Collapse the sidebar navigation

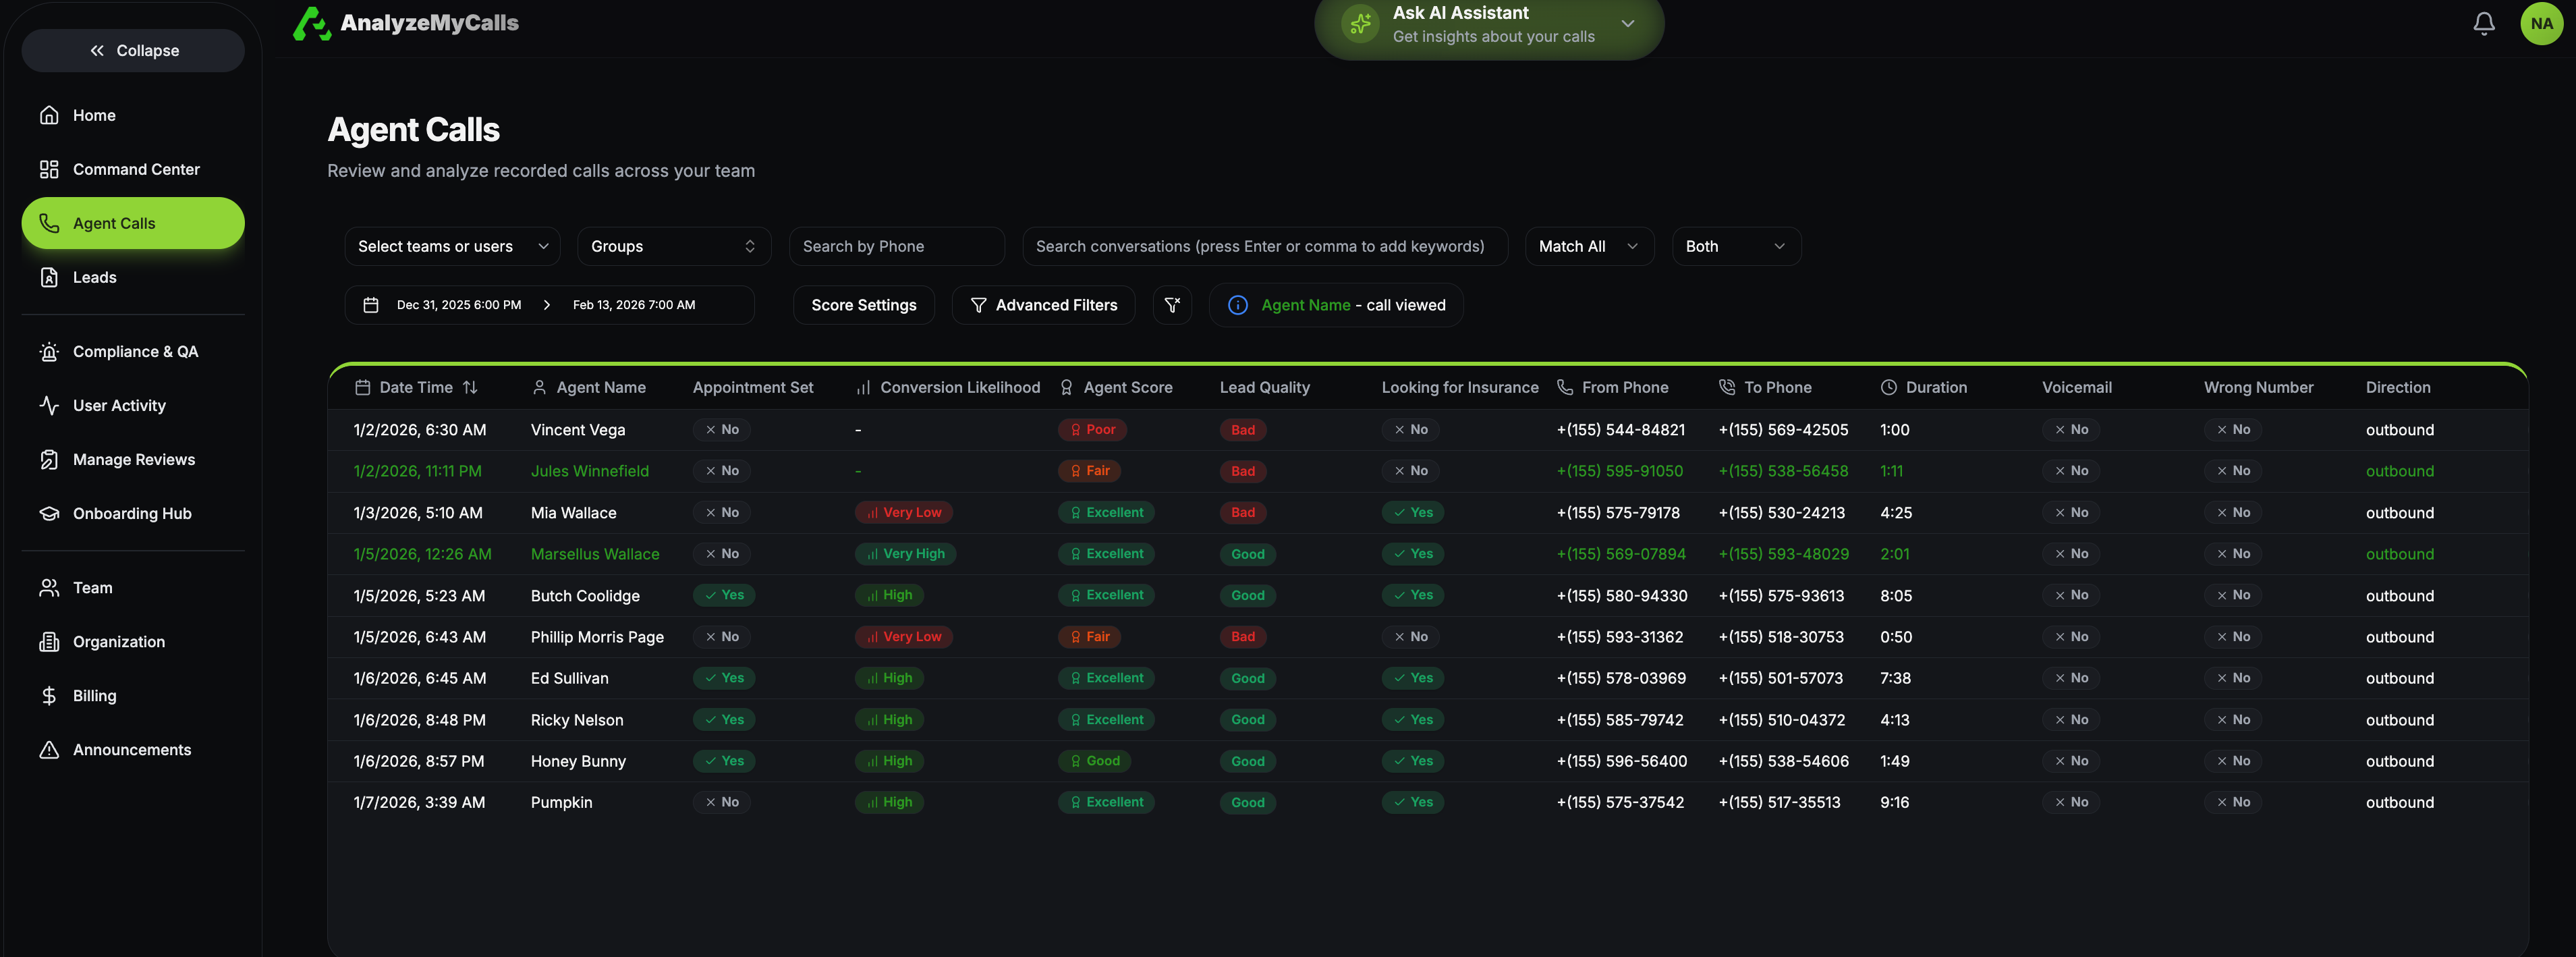(x=133, y=50)
